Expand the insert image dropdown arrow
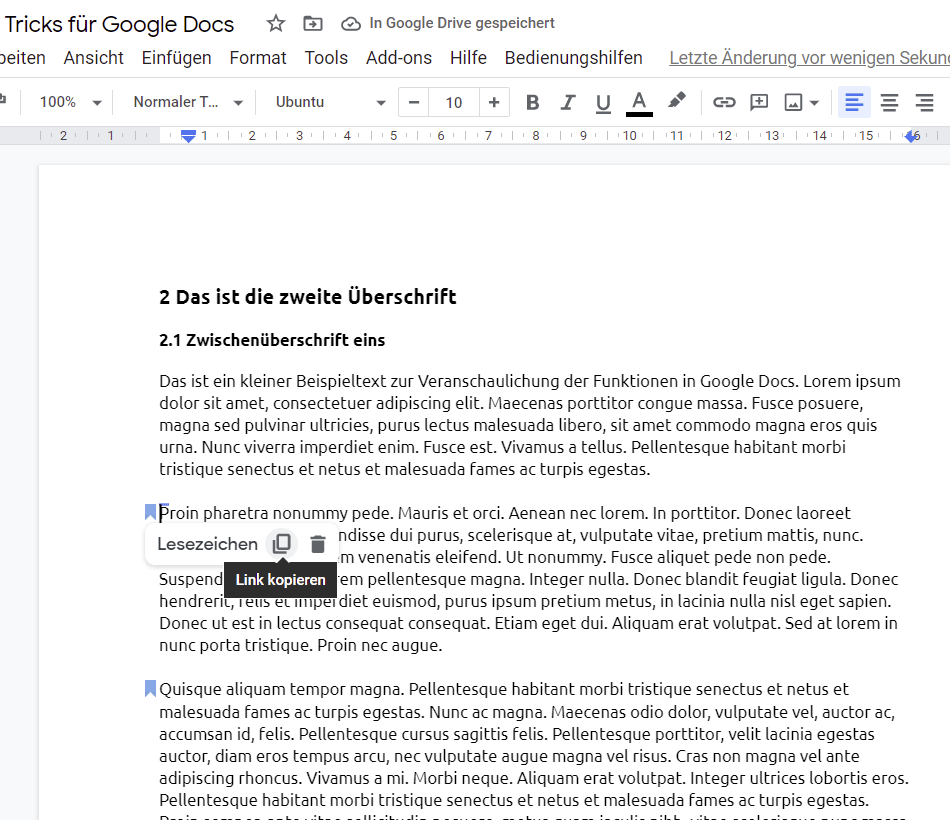Viewport: 950px width, 820px height. click(814, 103)
